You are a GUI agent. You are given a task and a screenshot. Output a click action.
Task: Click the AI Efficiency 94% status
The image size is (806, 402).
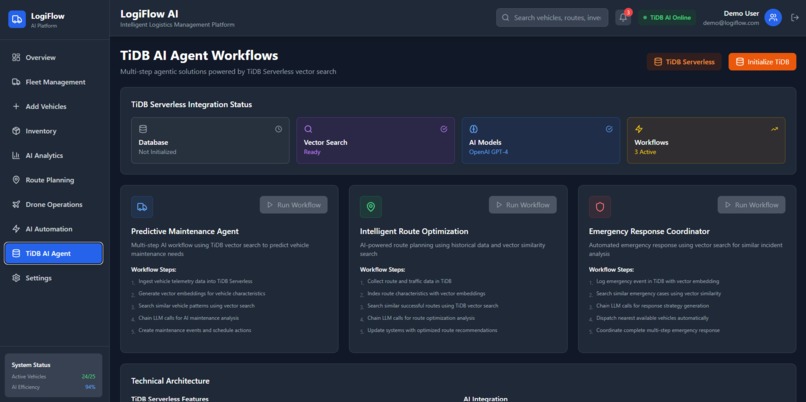click(53, 387)
